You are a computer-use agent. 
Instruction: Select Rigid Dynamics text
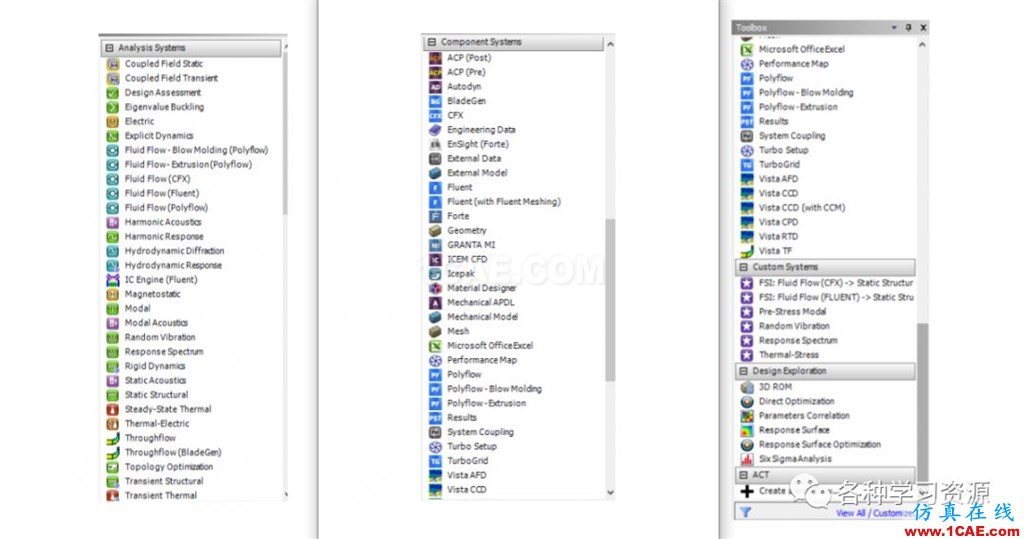tap(155, 366)
